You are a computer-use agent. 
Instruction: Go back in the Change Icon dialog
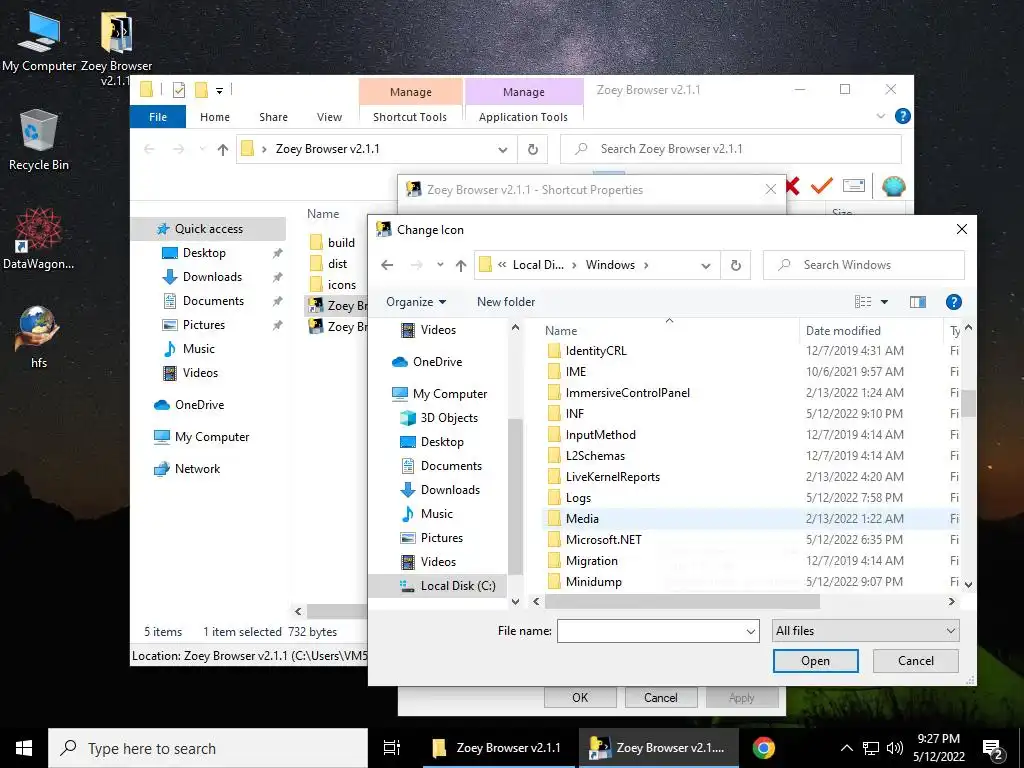(x=387, y=265)
